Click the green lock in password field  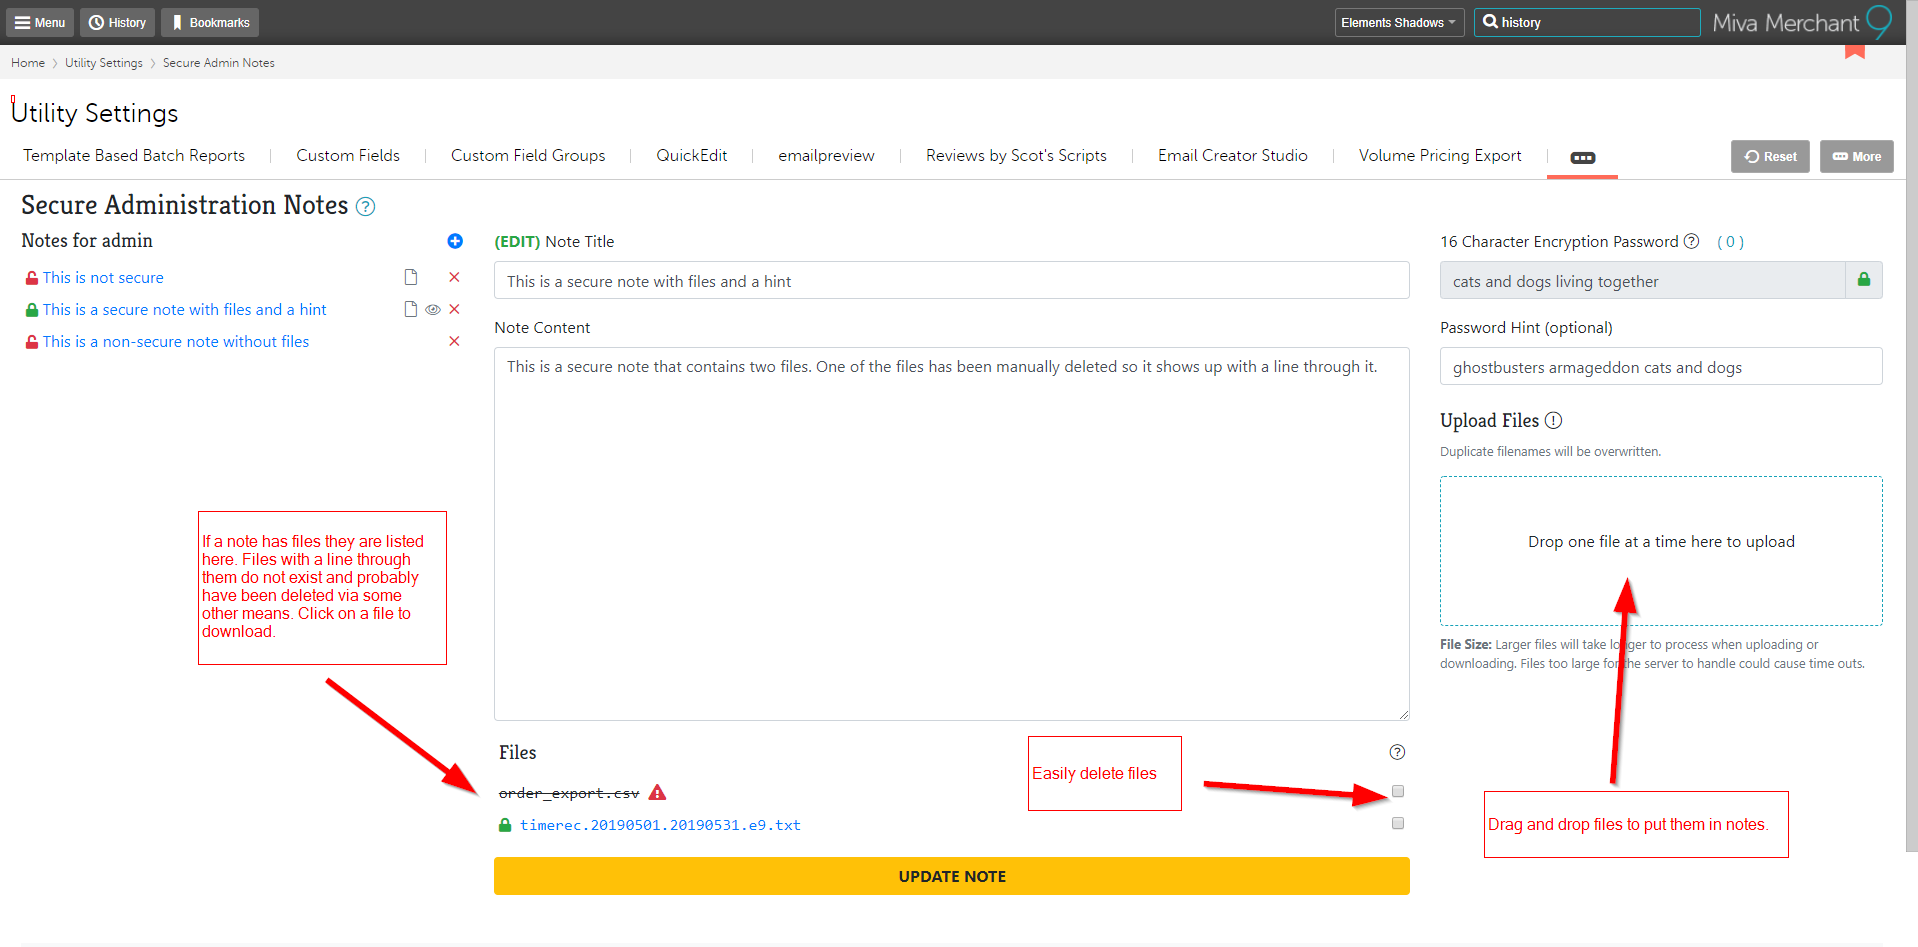1863,280
